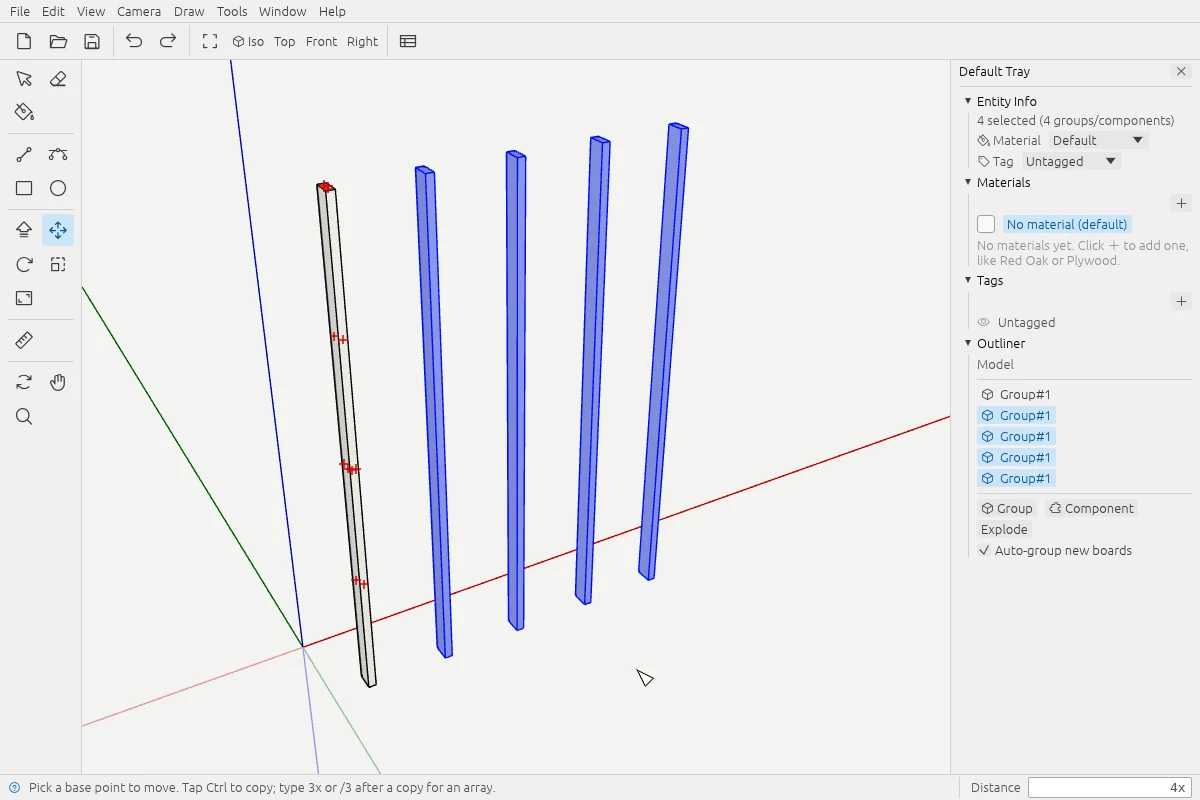This screenshot has width=1200, height=800.
Task: Click the default material white swatch
Action: (986, 224)
